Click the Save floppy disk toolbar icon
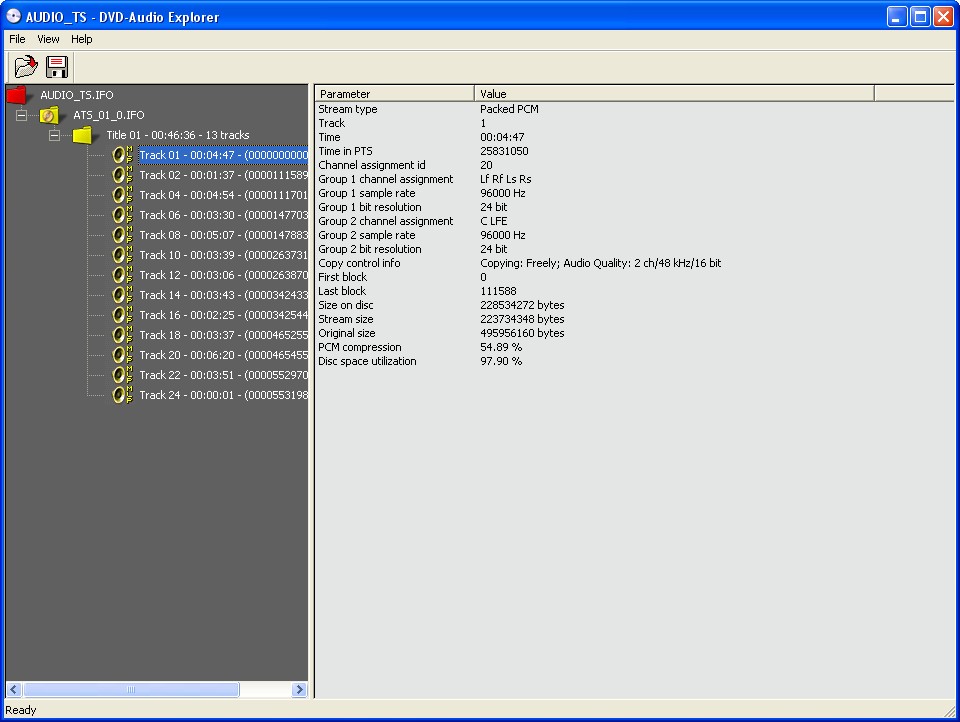Viewport: 960px width, 722px height. pos(57,68)
